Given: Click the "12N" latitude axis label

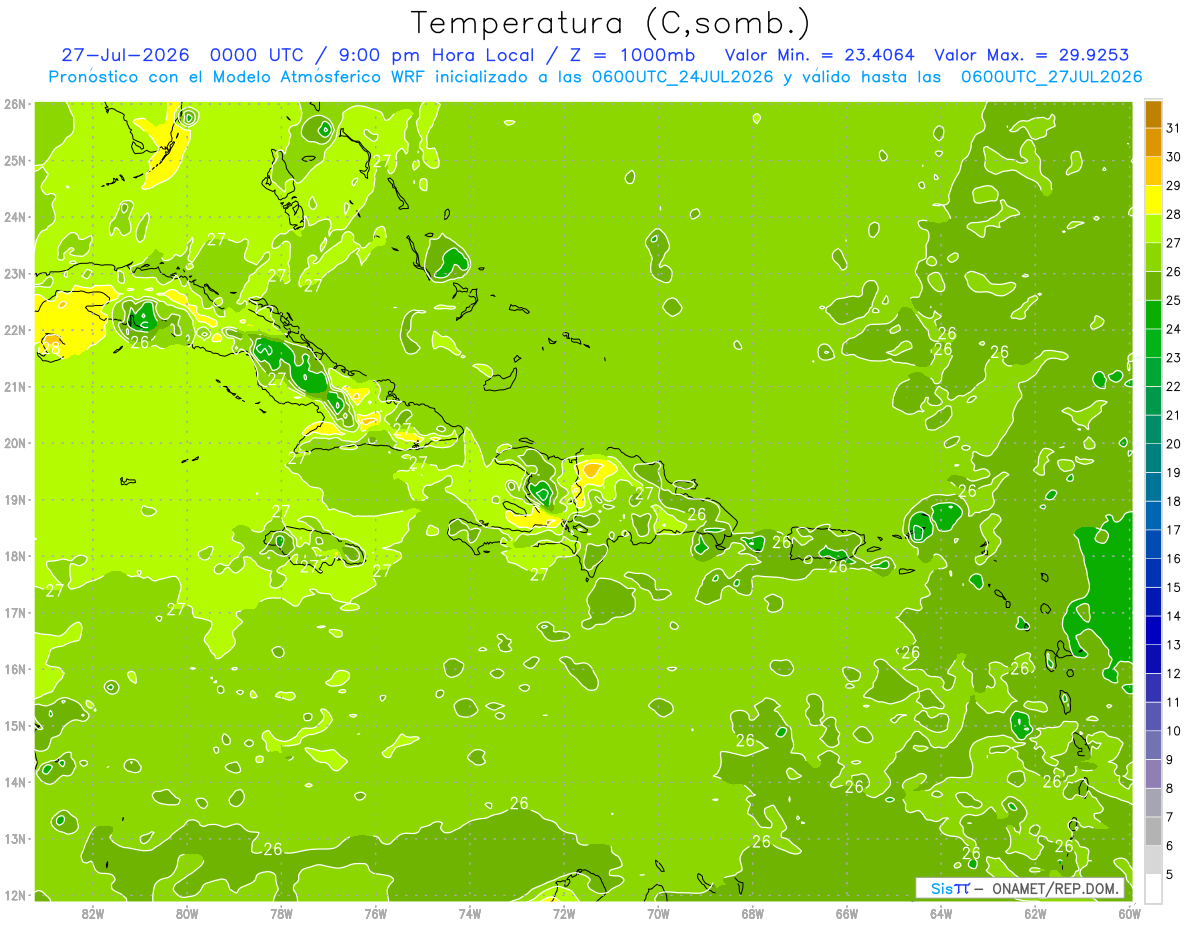Looking at the screenshot, I should 15,895.
